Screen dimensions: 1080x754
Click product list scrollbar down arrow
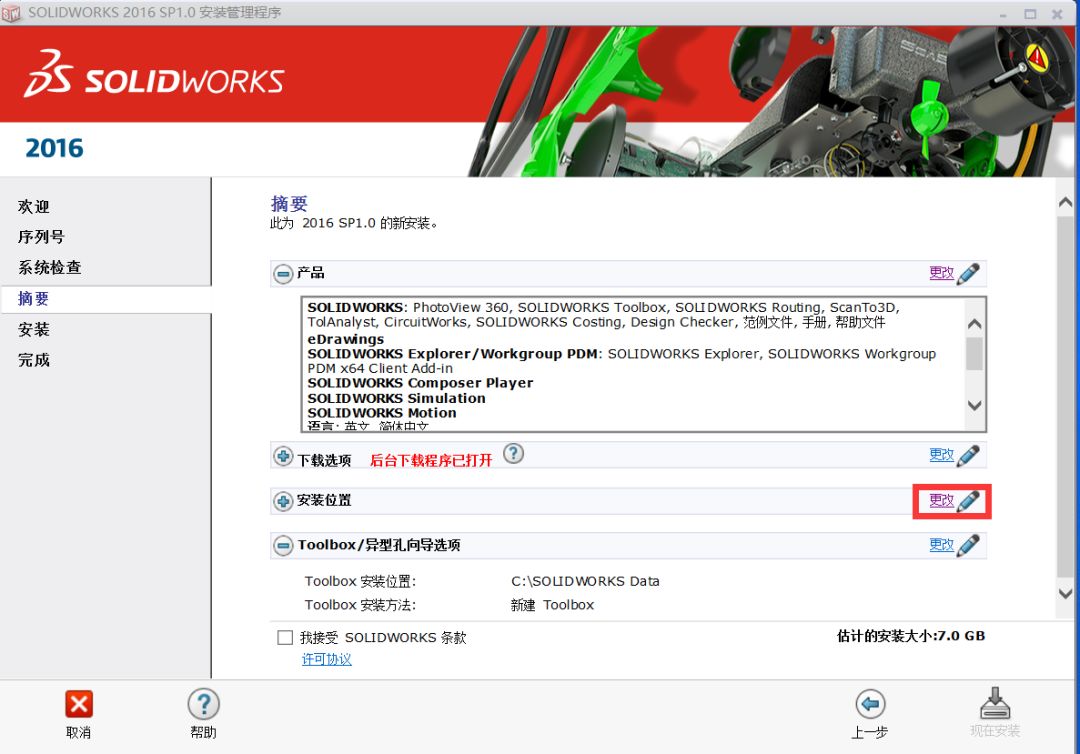tap(974, 406)
